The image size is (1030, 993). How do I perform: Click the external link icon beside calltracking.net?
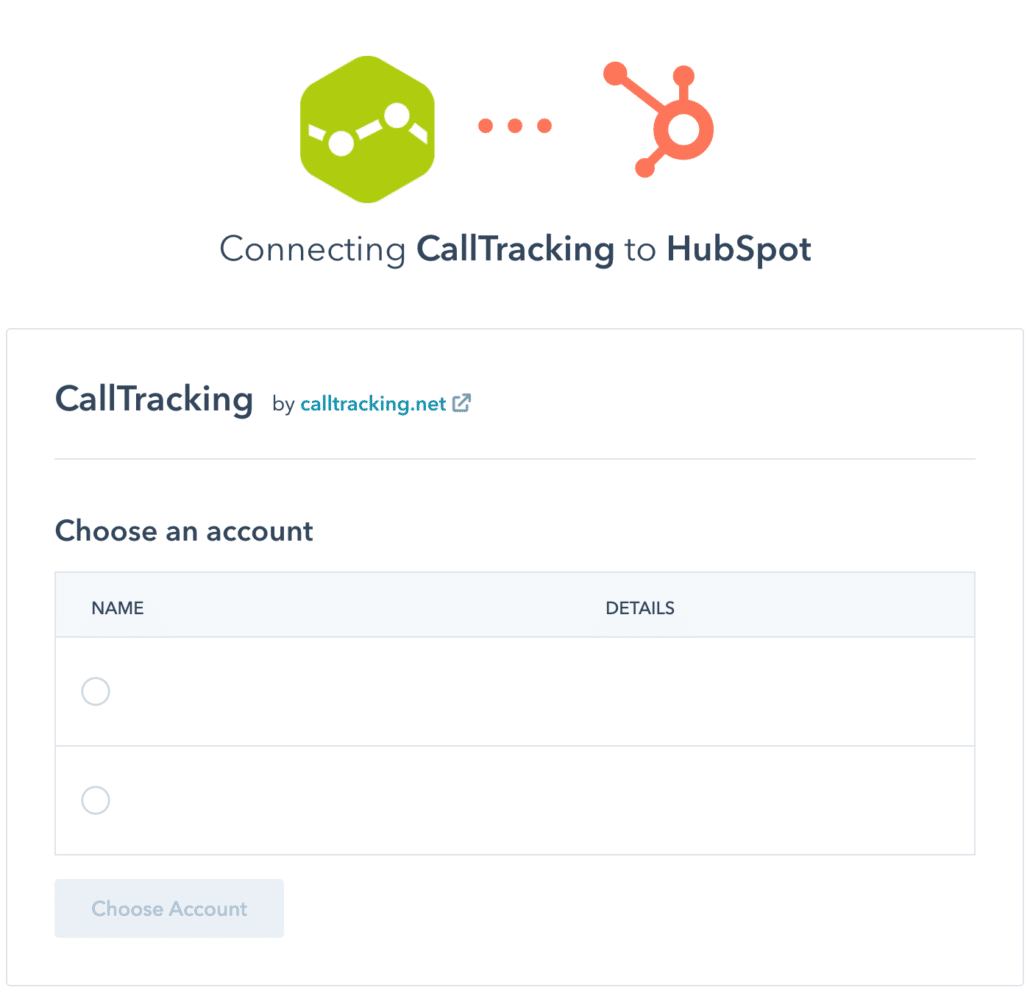pyautogui.click(x=462, y=403)
